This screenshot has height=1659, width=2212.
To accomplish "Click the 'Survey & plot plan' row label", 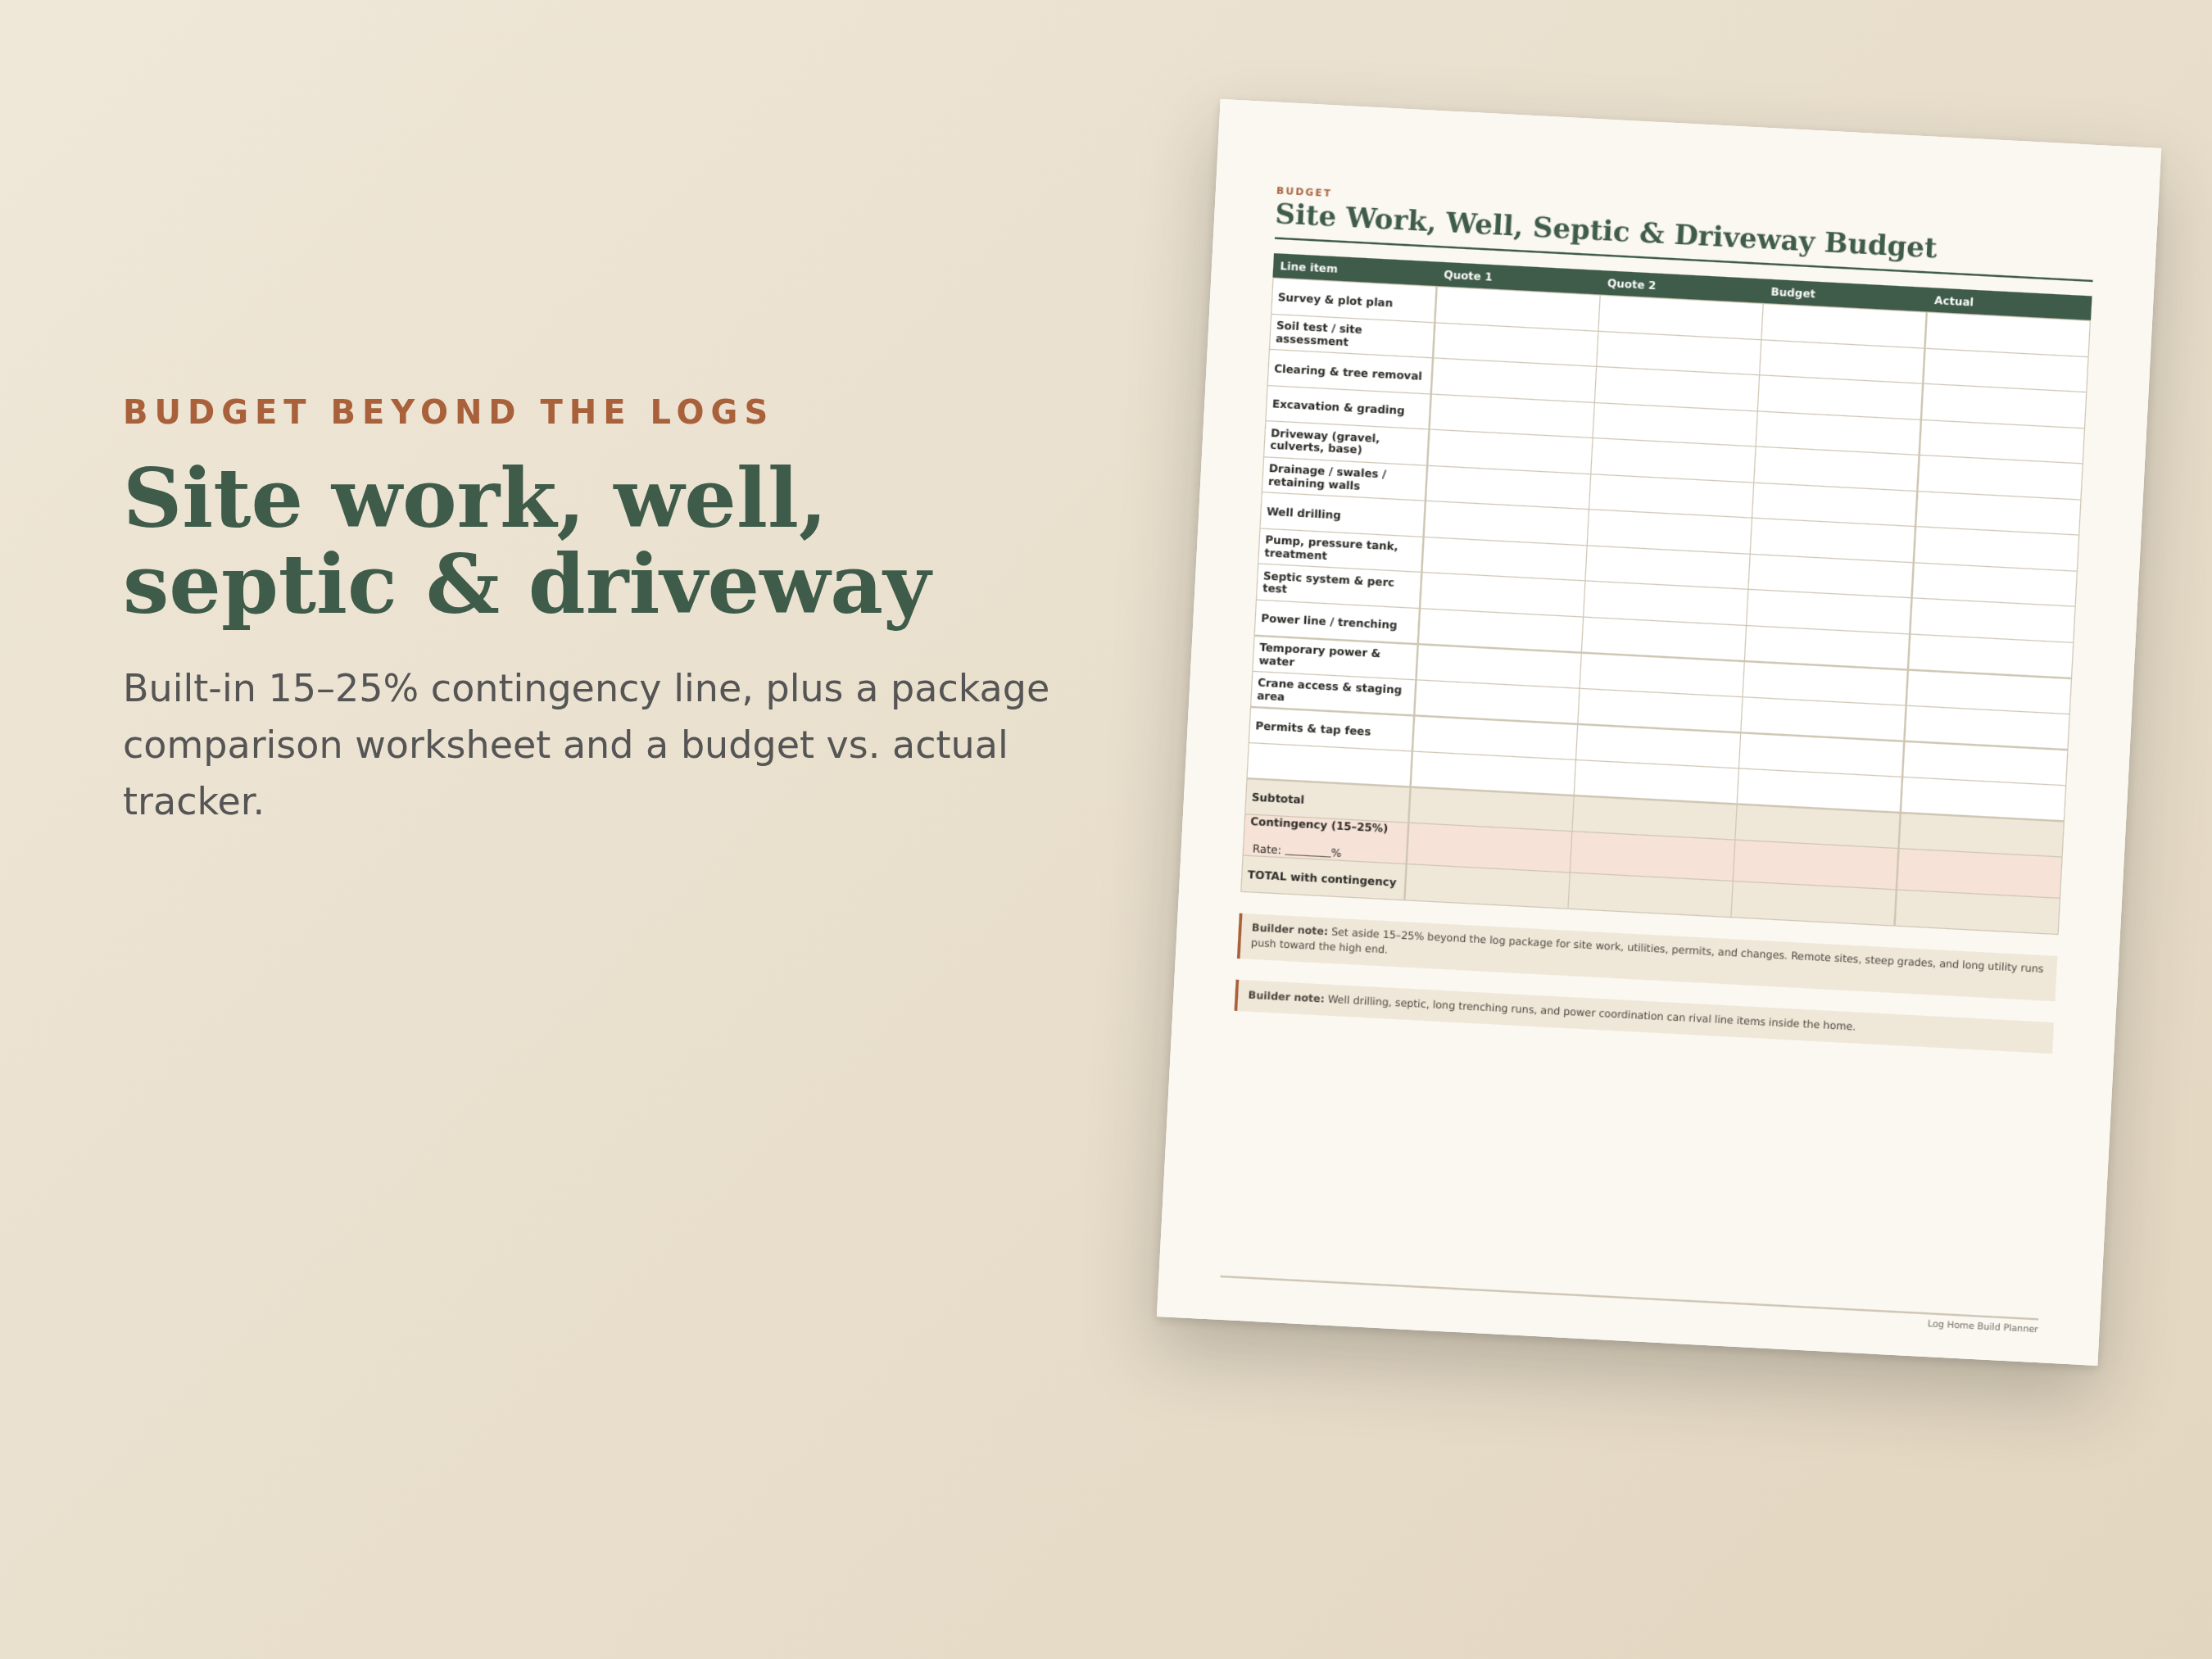I will point(1335,300).
